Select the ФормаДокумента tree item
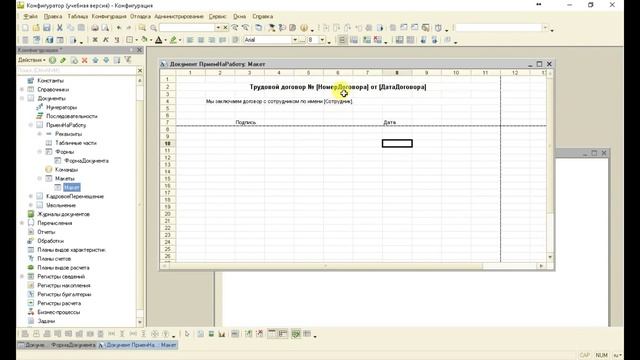640x360 pixels. pyautogui.click(x=87, y=161)
